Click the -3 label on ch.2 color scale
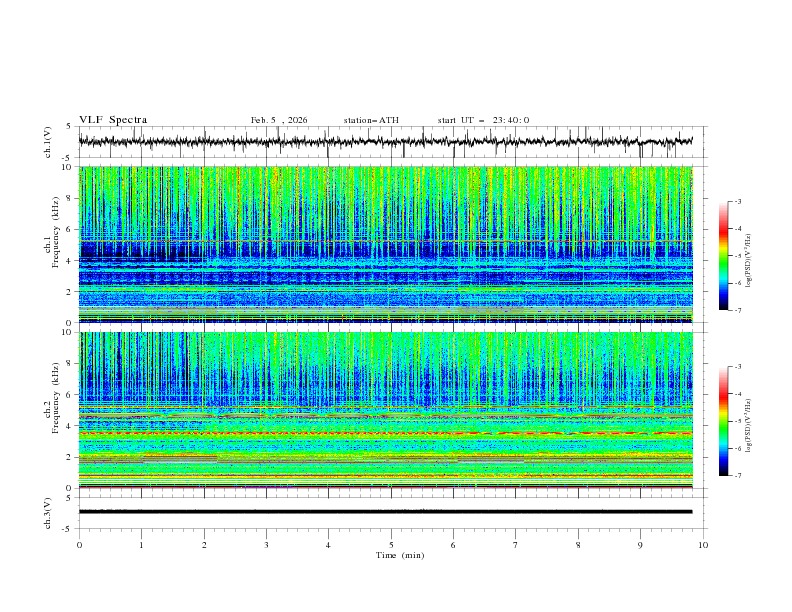792x612 pixels. pyautogui.click(x=738, y=367)
